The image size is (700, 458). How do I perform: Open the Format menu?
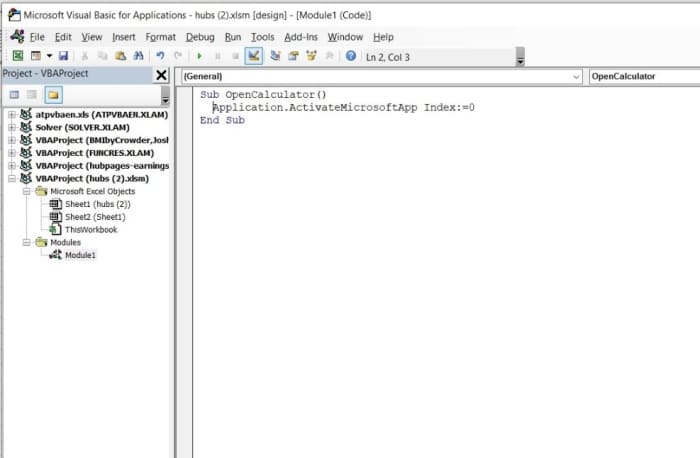(x=161, y=37)
